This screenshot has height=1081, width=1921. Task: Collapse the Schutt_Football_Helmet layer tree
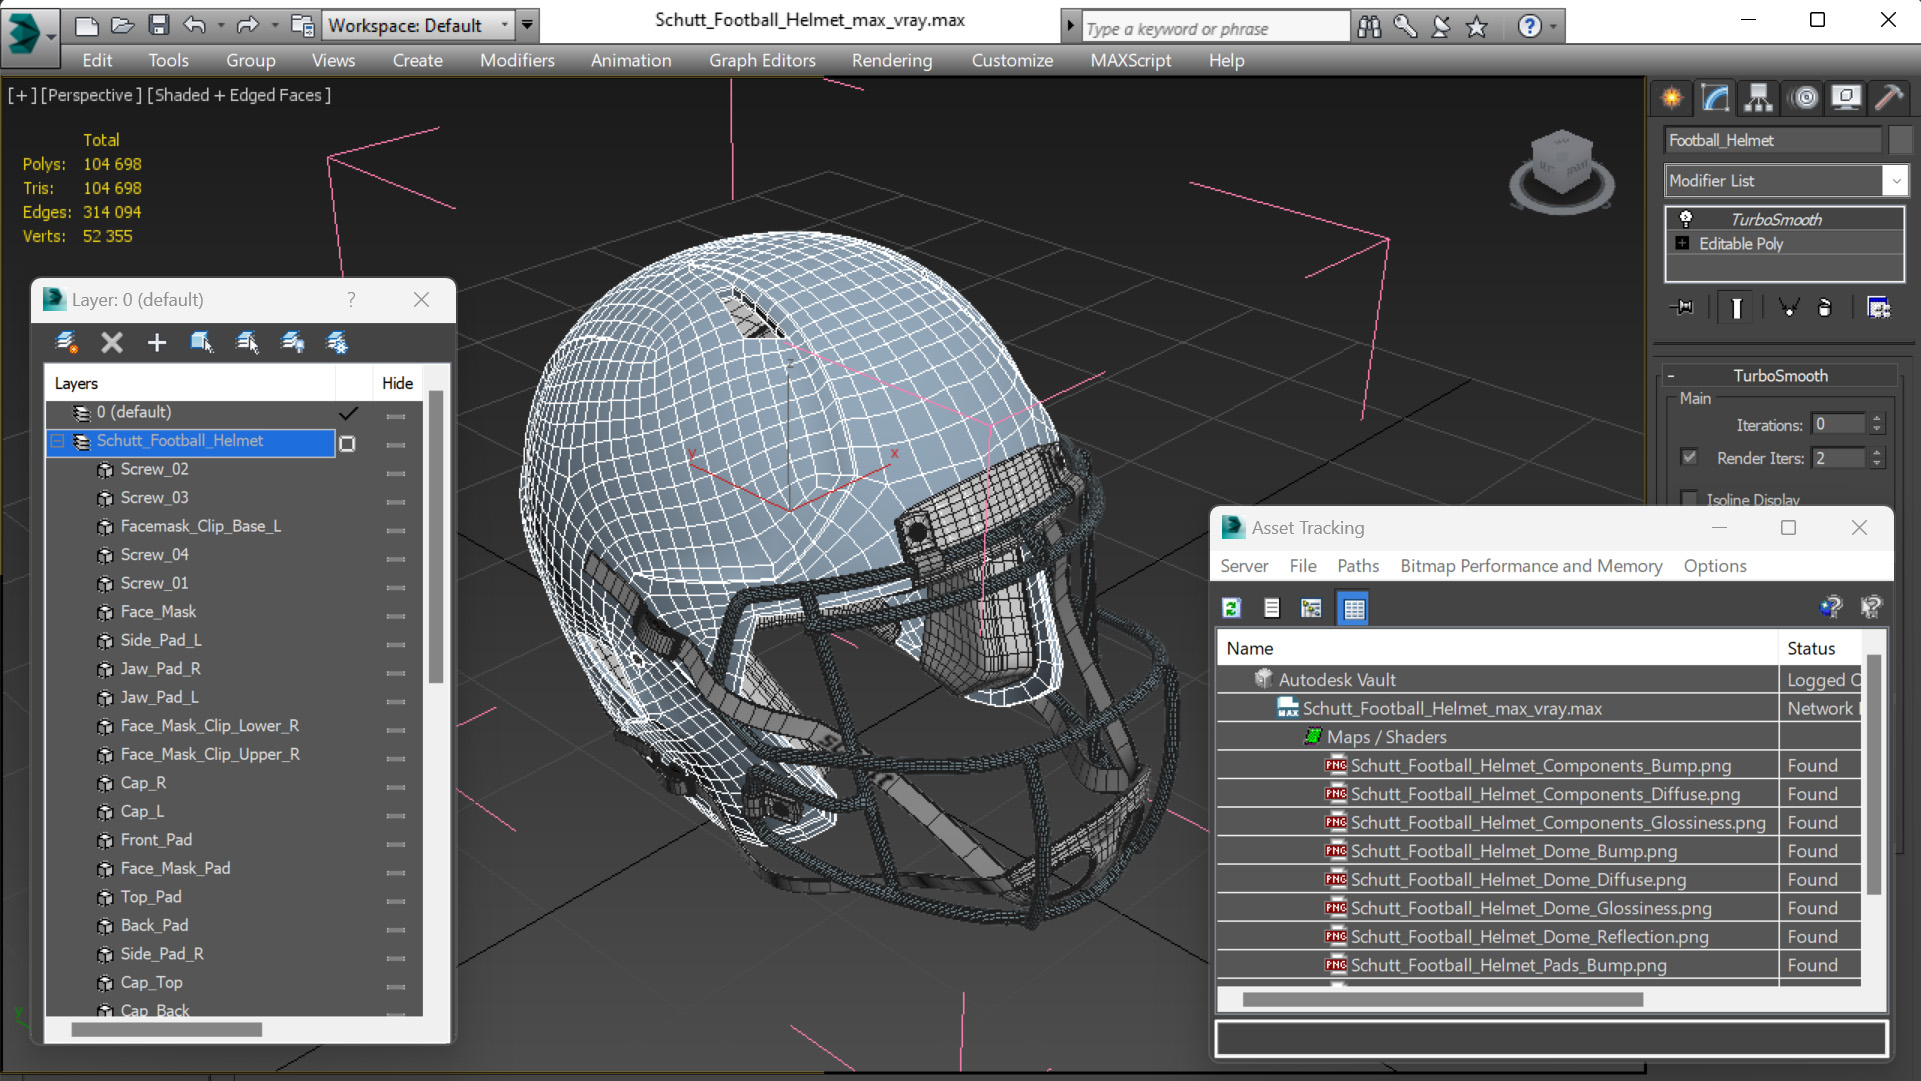pos(58,441)
